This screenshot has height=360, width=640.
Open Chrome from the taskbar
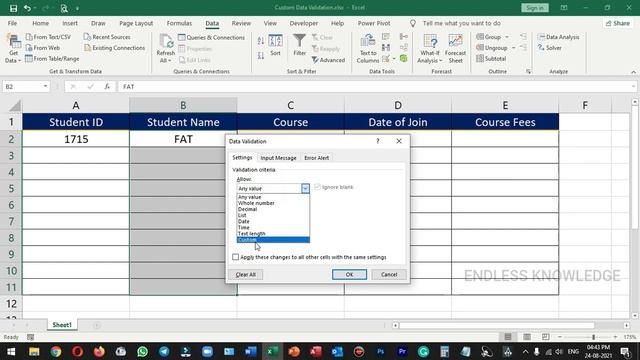tap(56, 351)
